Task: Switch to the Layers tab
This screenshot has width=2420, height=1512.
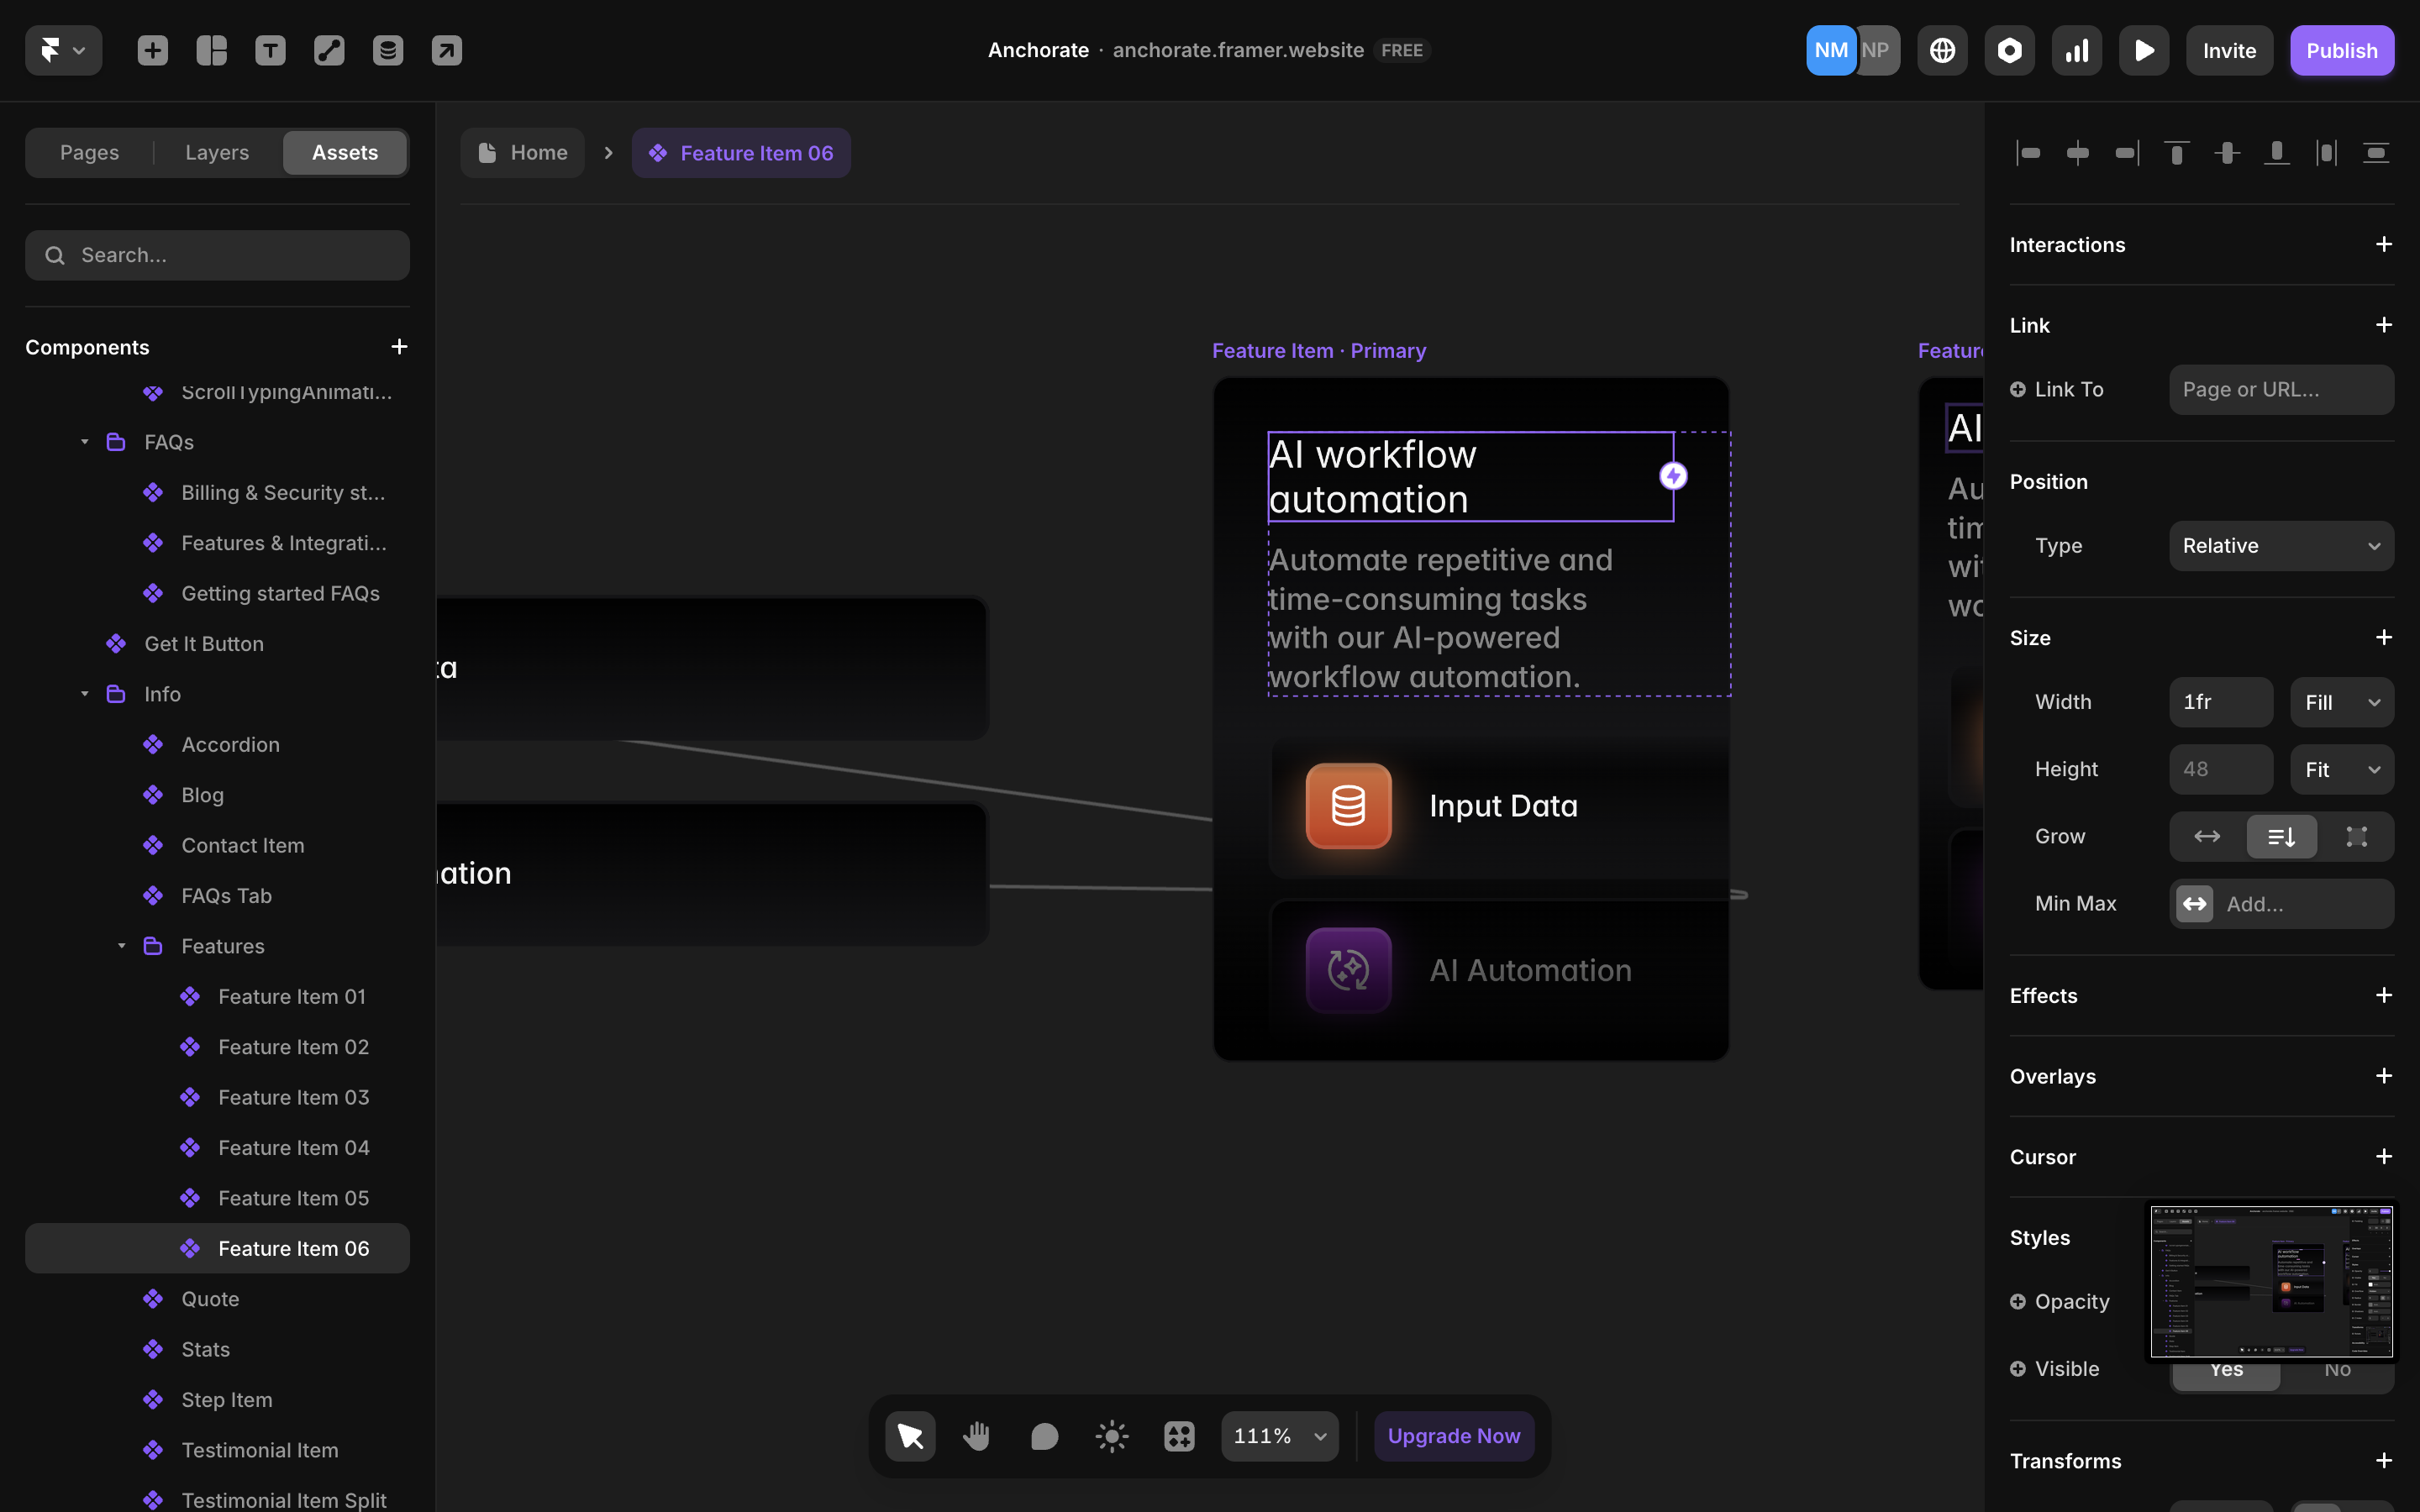Action: (216, 152)
